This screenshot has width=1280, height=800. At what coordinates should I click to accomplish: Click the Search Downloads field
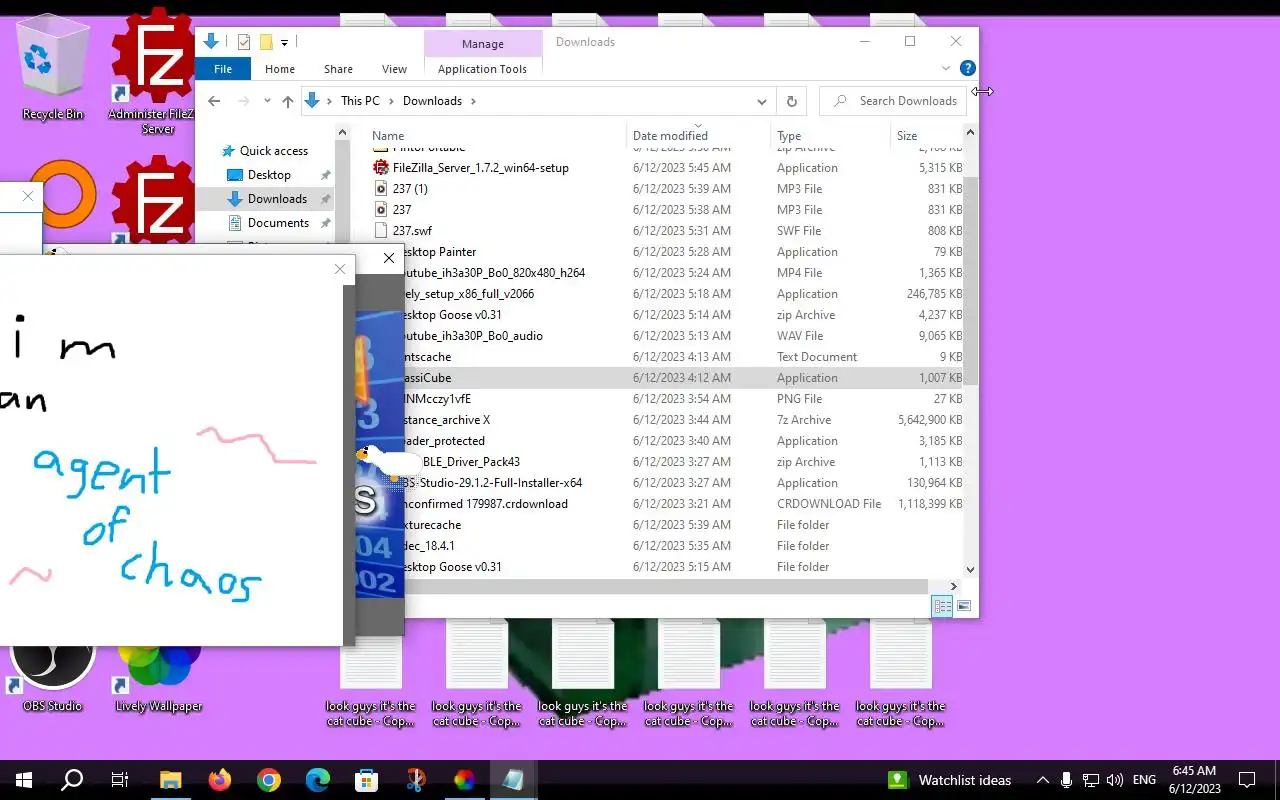pos(893,101)
